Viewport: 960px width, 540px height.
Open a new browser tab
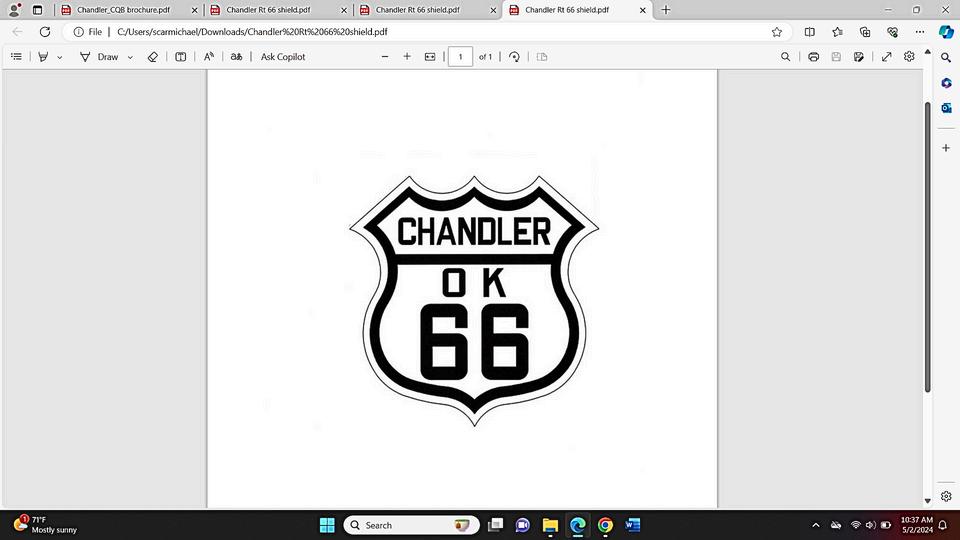[666, 10]
